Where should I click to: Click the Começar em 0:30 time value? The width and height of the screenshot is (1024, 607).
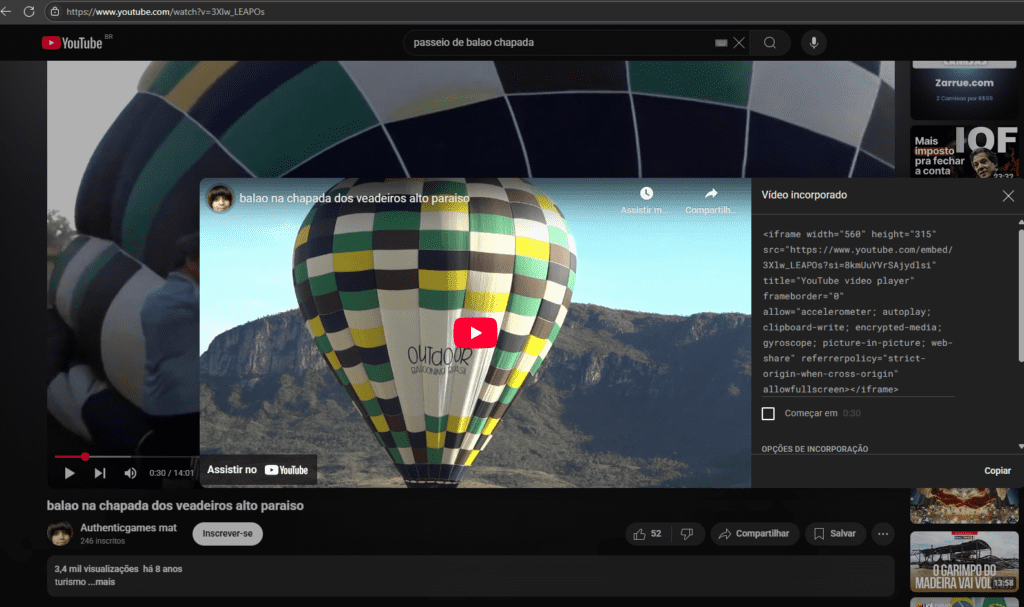(x=852, y=414)
